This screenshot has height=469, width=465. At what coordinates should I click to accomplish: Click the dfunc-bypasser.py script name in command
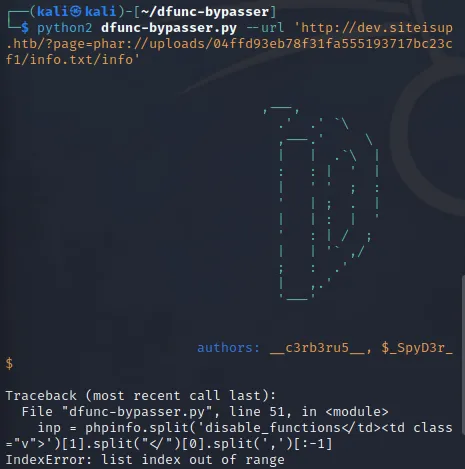point(169,28)
